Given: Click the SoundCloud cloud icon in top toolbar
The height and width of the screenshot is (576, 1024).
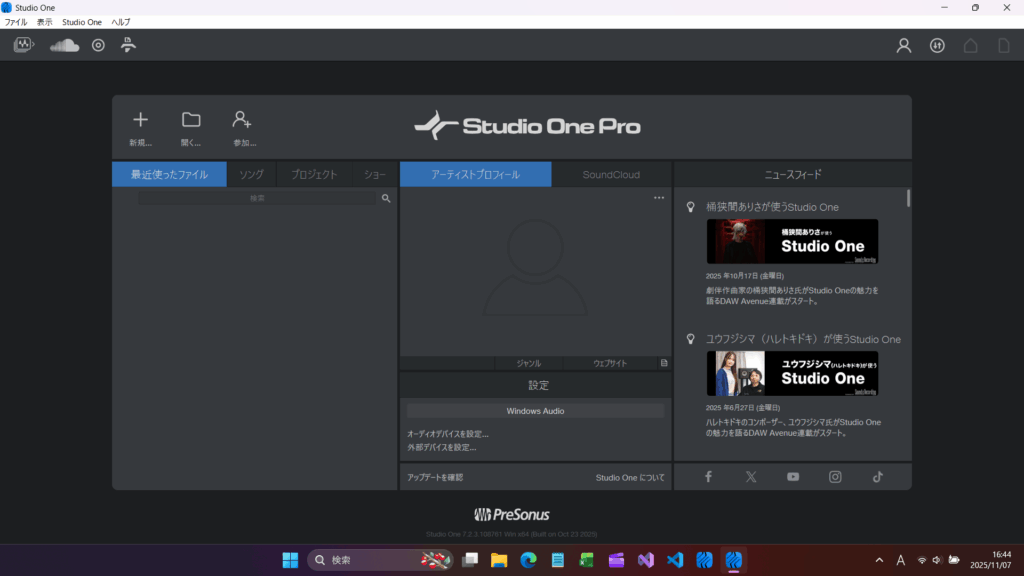Looking at the screenshot, I should tap(64, 45).
